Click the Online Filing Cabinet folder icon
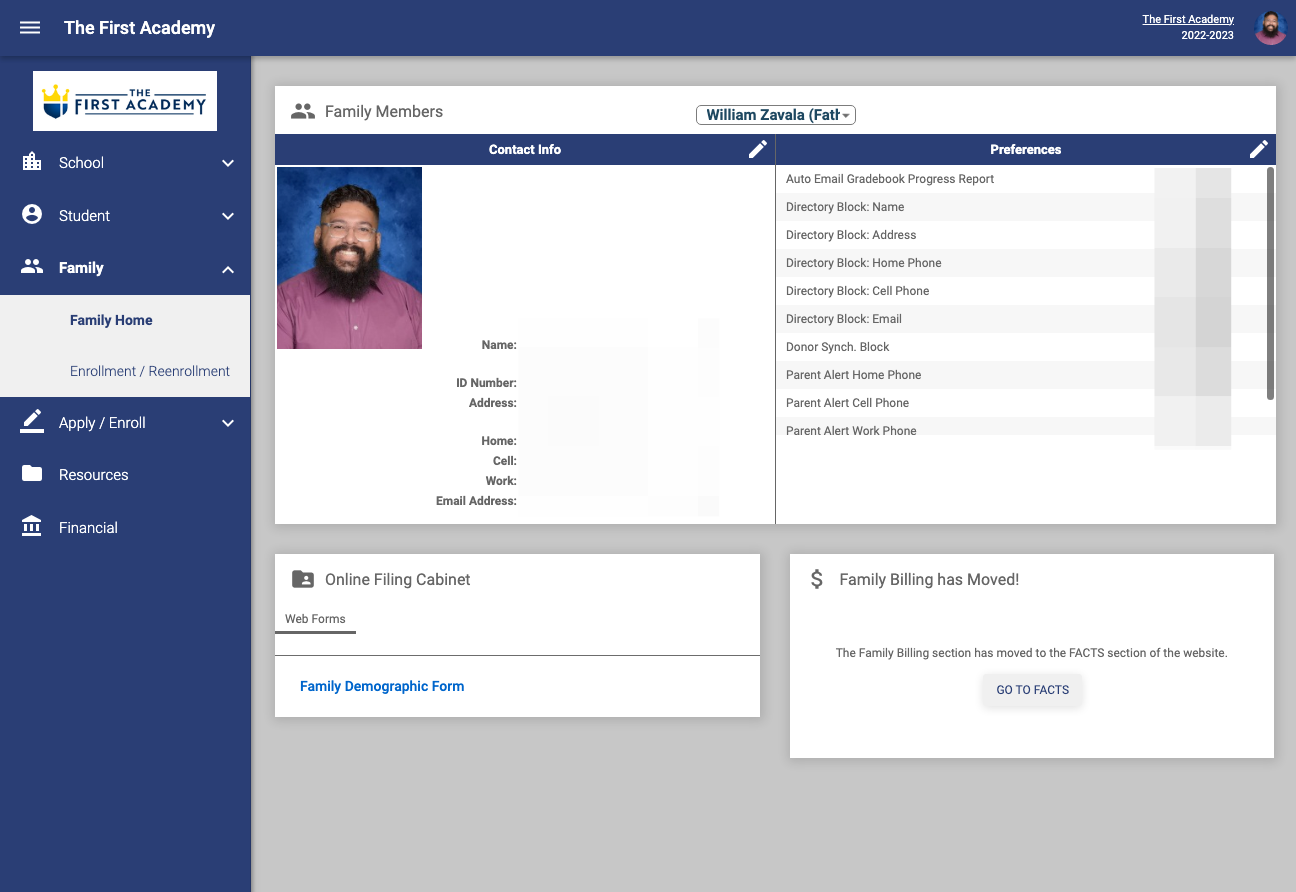Viewport: 1296px width, 892px height. pyautogui.click(x=303, y=579)
